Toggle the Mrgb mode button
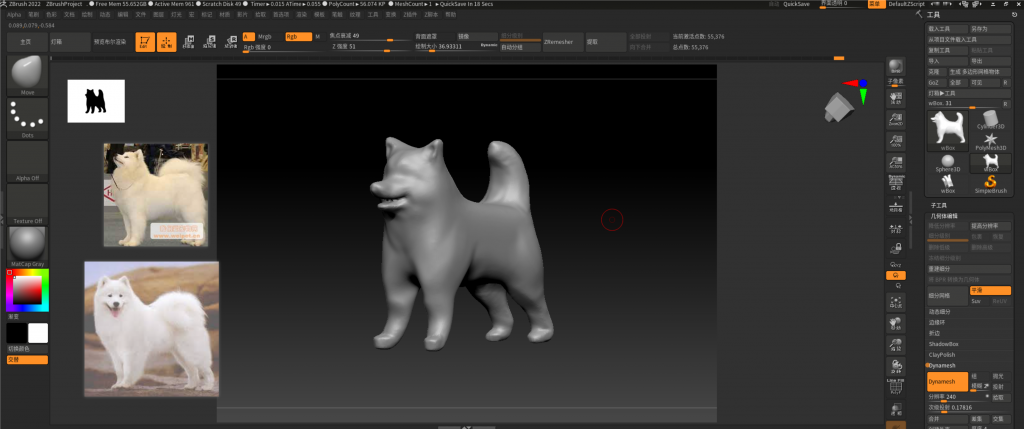 point(264,36)
